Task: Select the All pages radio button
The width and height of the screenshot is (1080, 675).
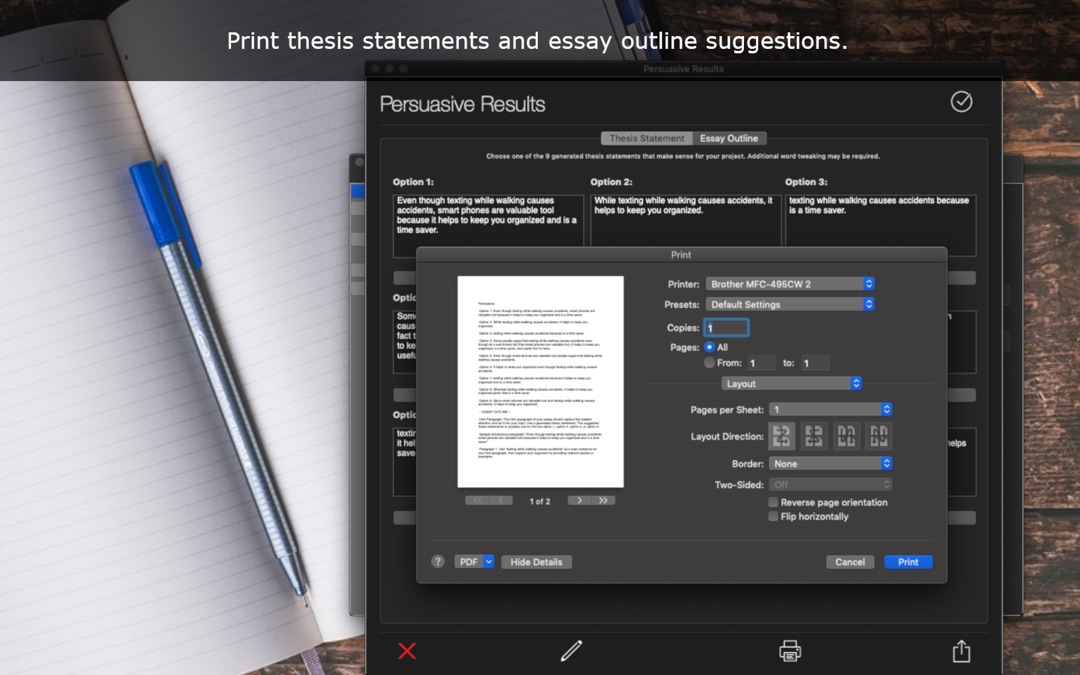Action: (709, 347)
